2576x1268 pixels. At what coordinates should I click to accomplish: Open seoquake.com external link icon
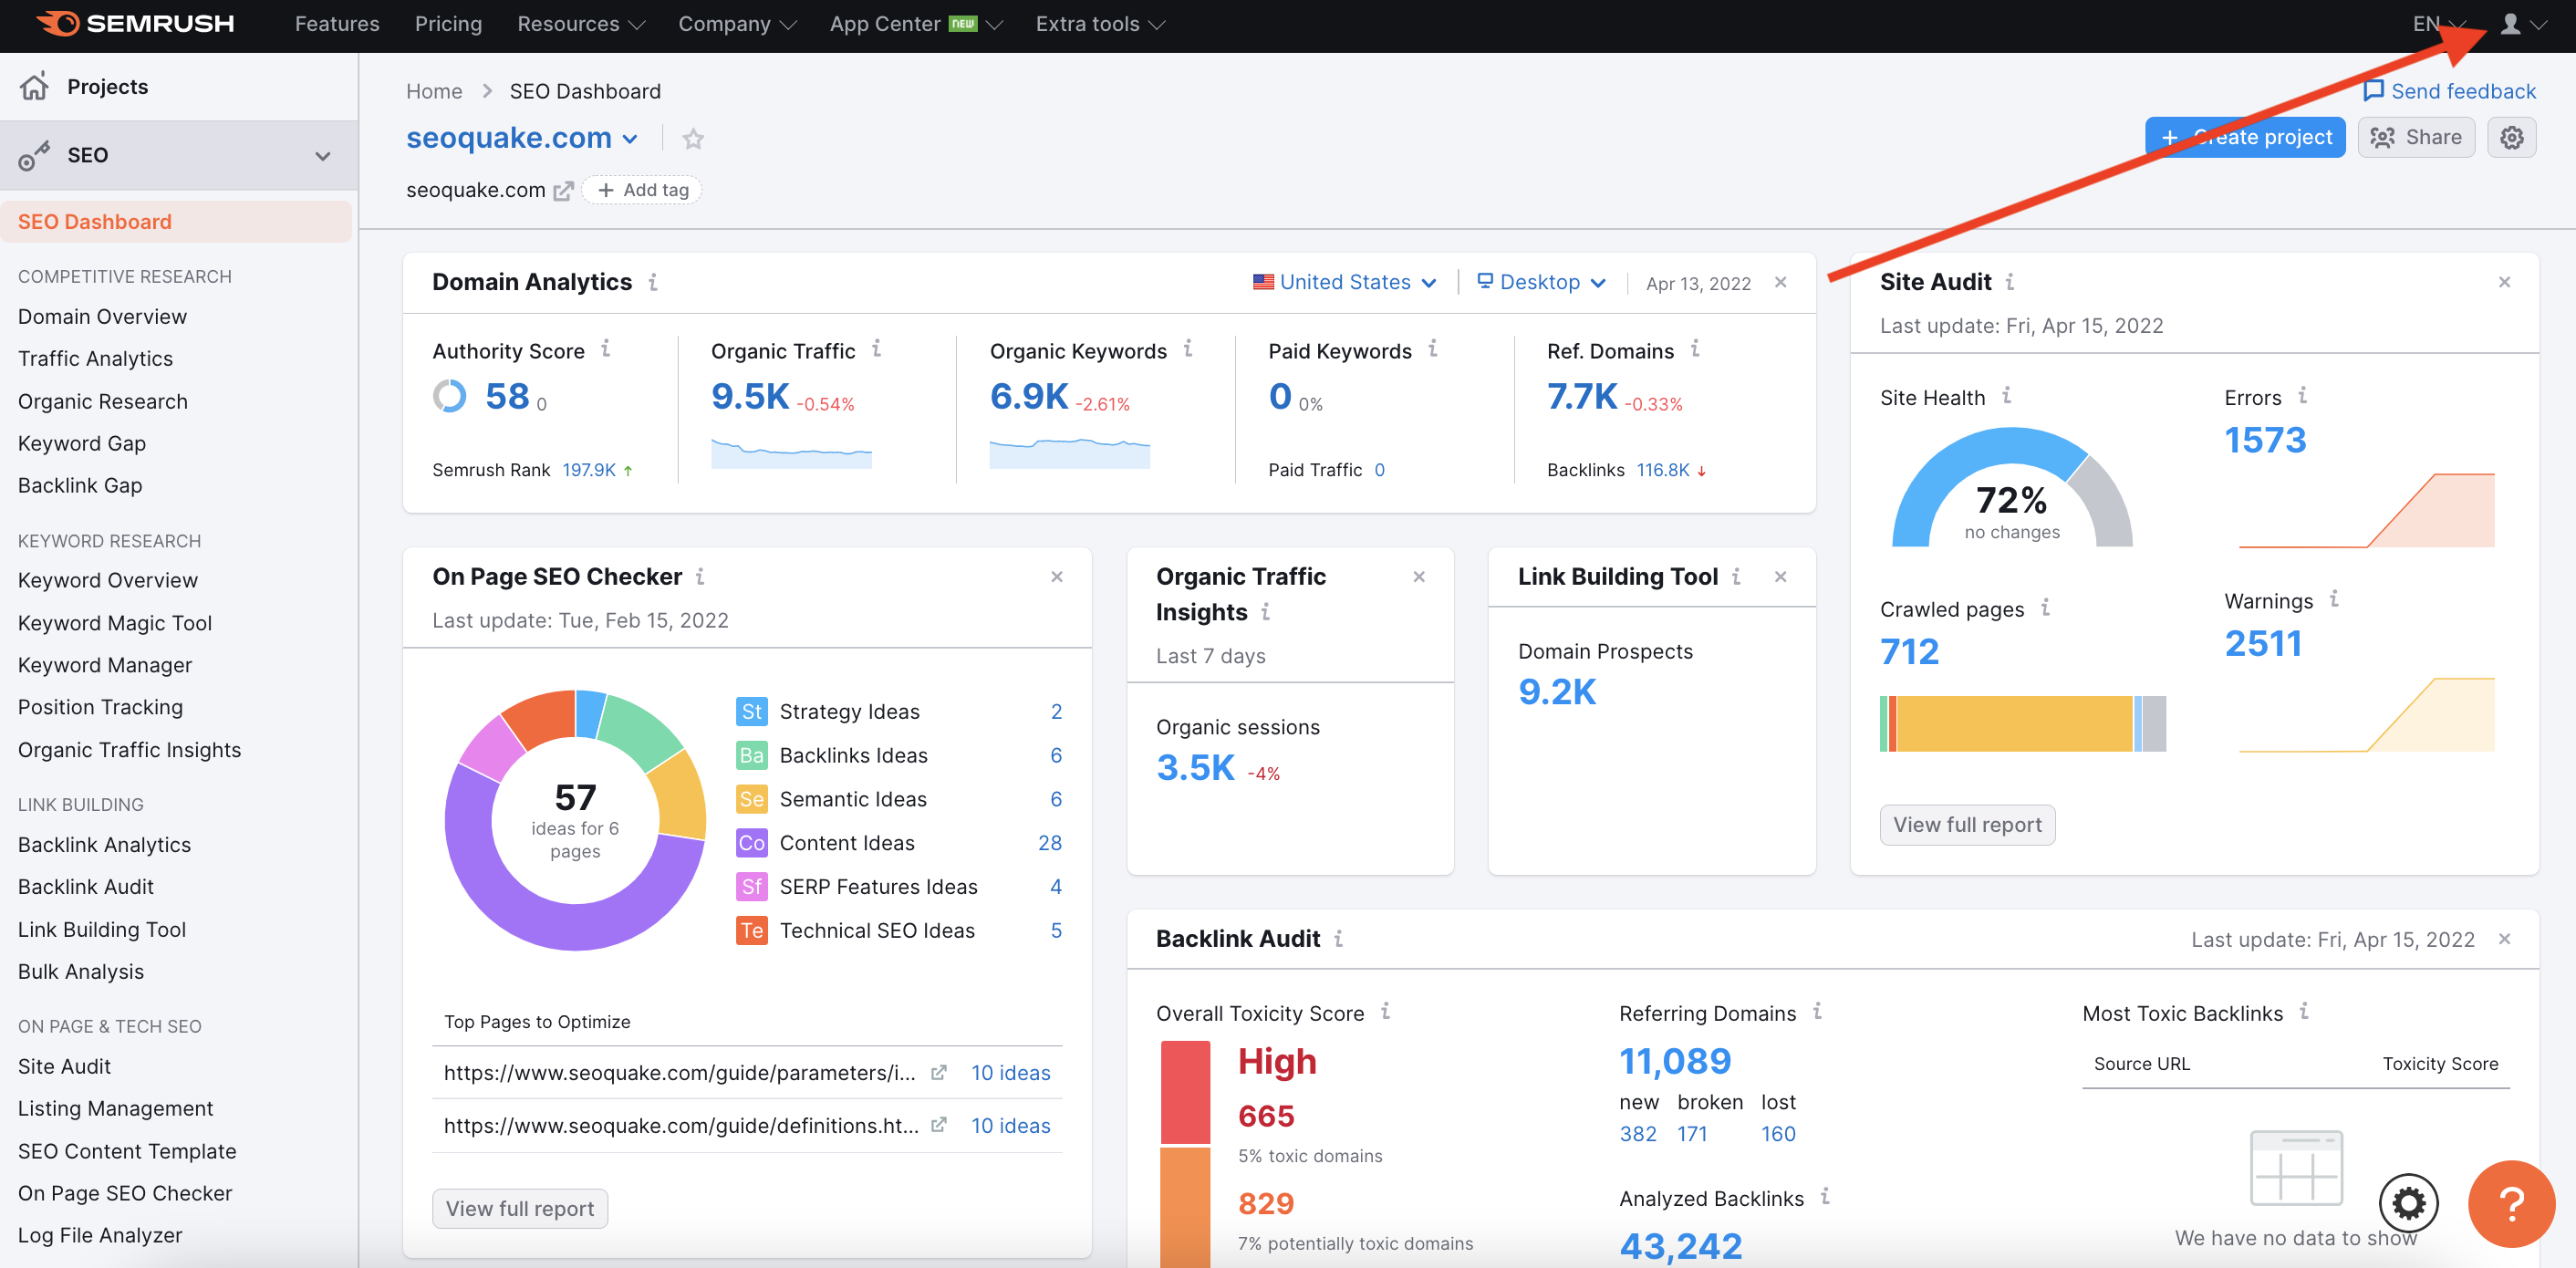tap(563, 190)
